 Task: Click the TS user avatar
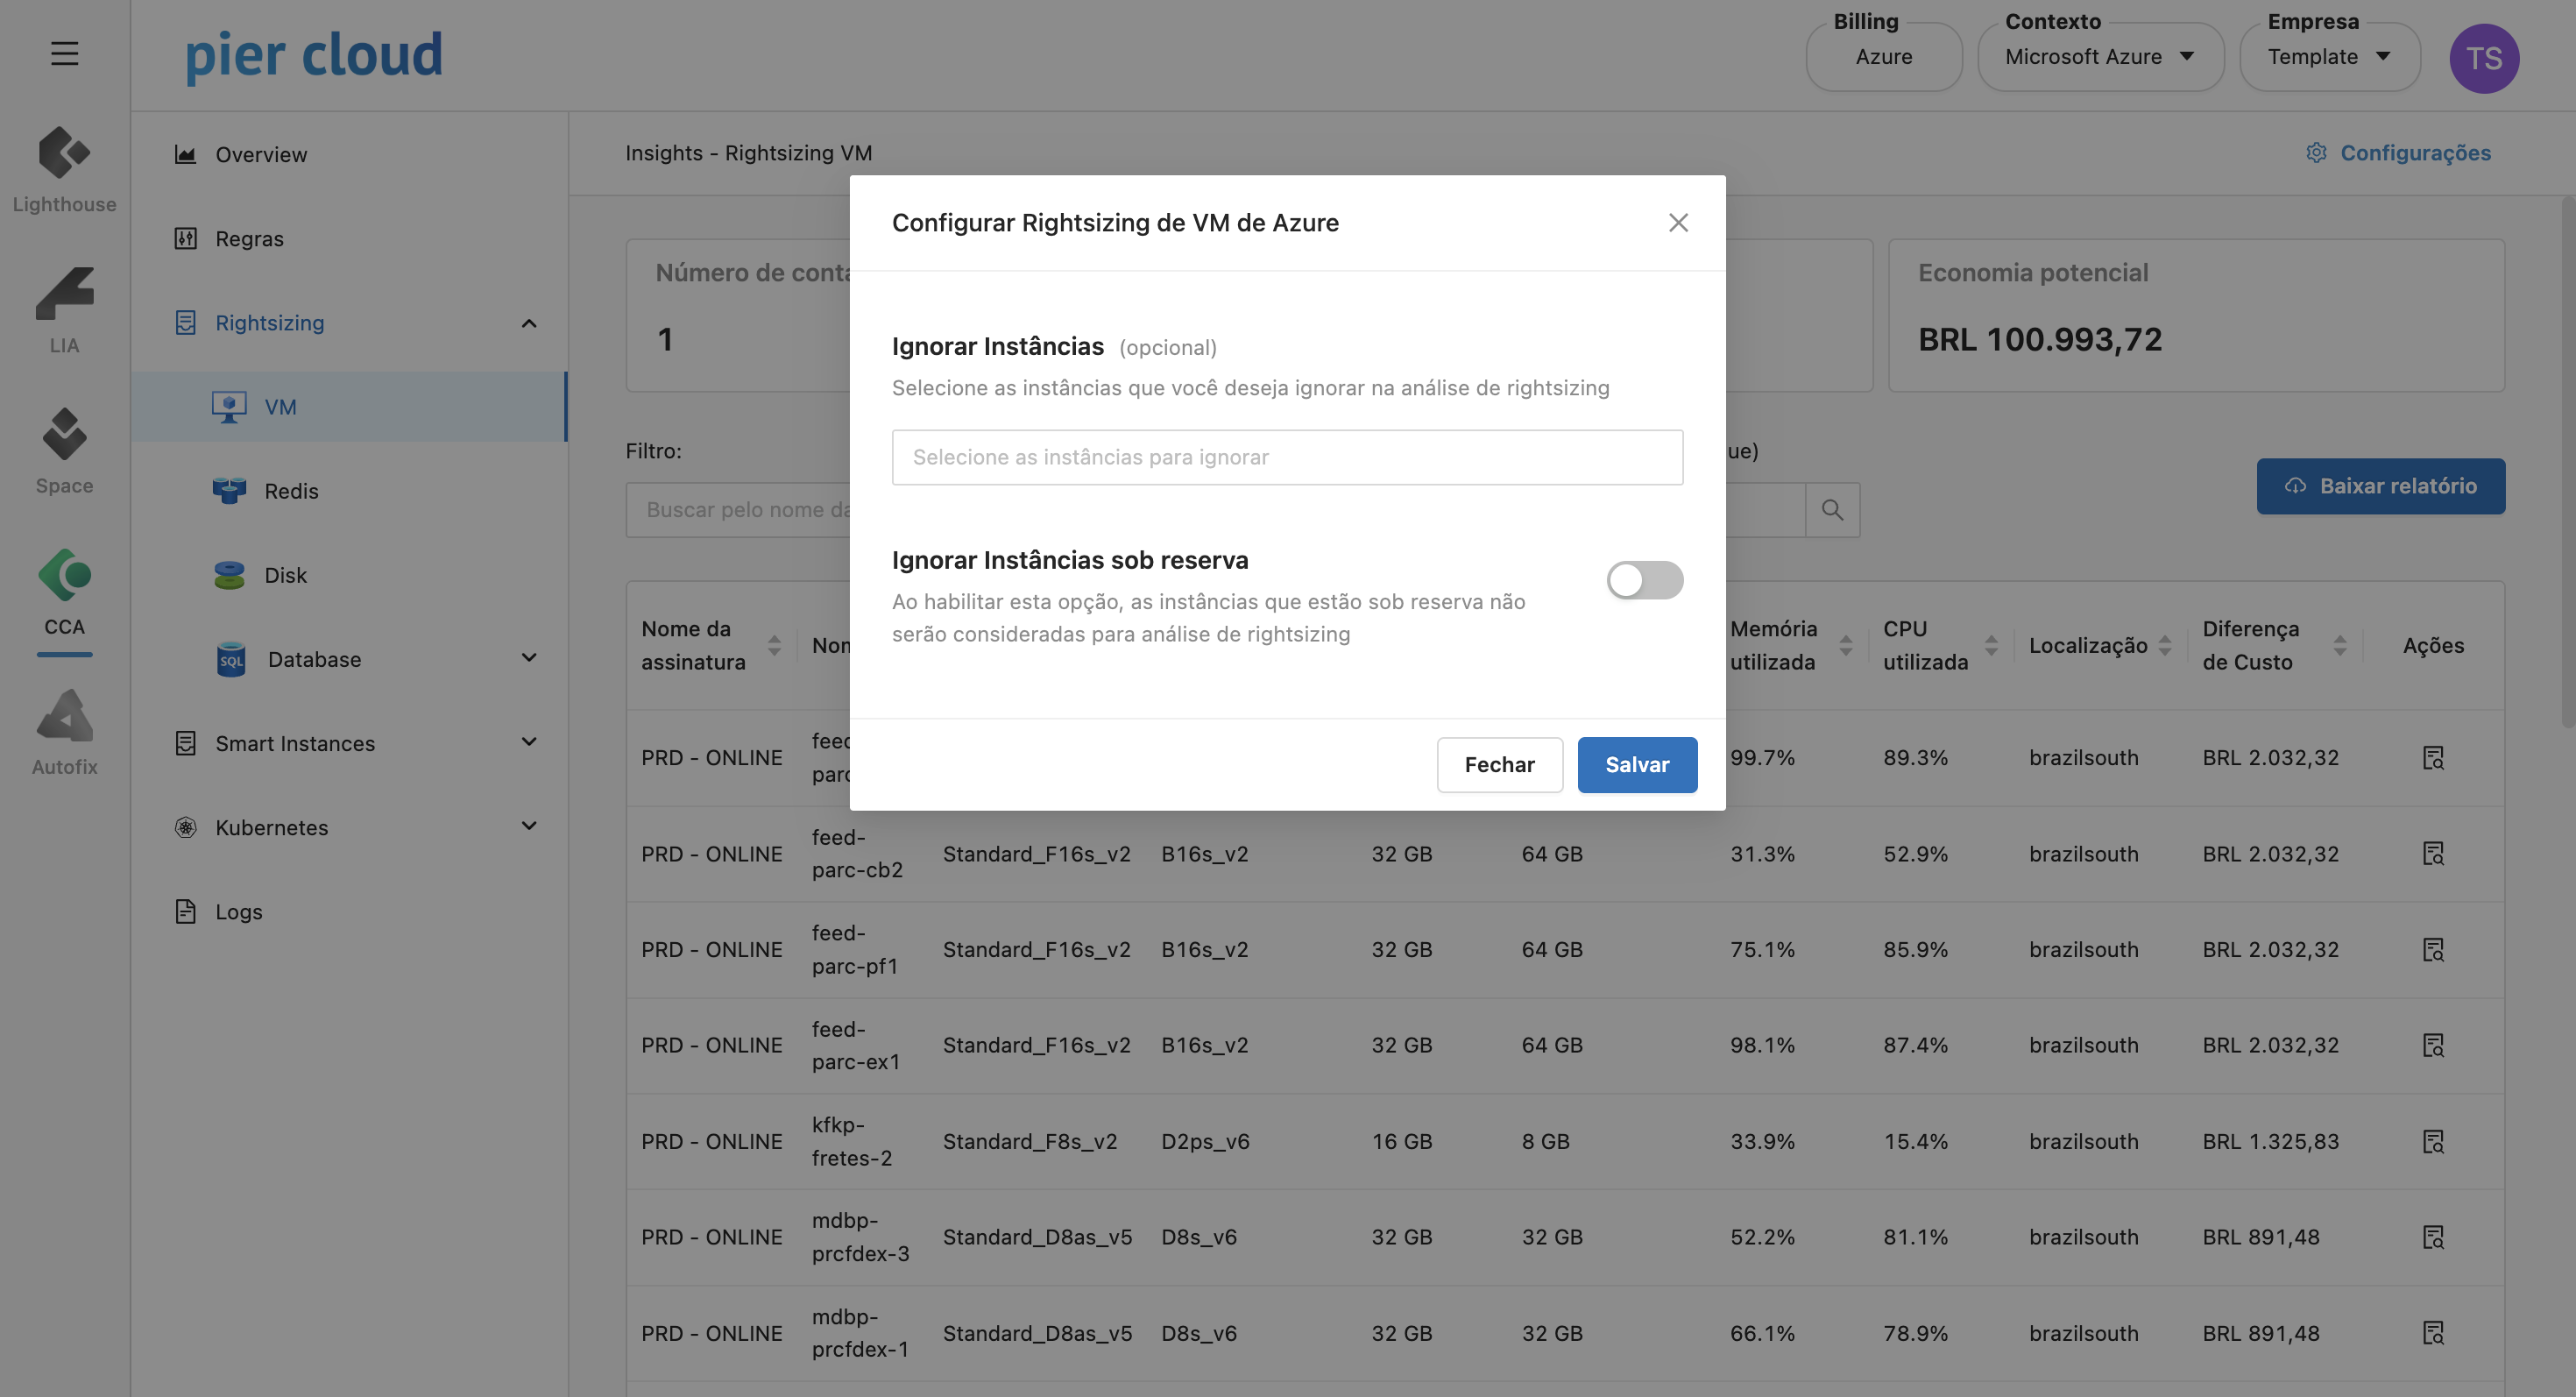[2484, 58]
